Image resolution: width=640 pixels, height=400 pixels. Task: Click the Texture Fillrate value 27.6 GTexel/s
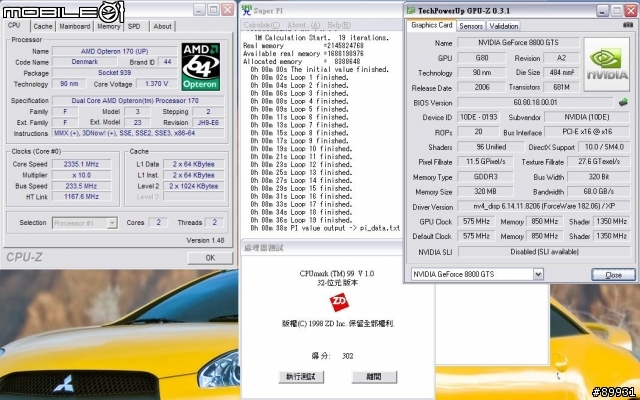[x=598, y=162]
